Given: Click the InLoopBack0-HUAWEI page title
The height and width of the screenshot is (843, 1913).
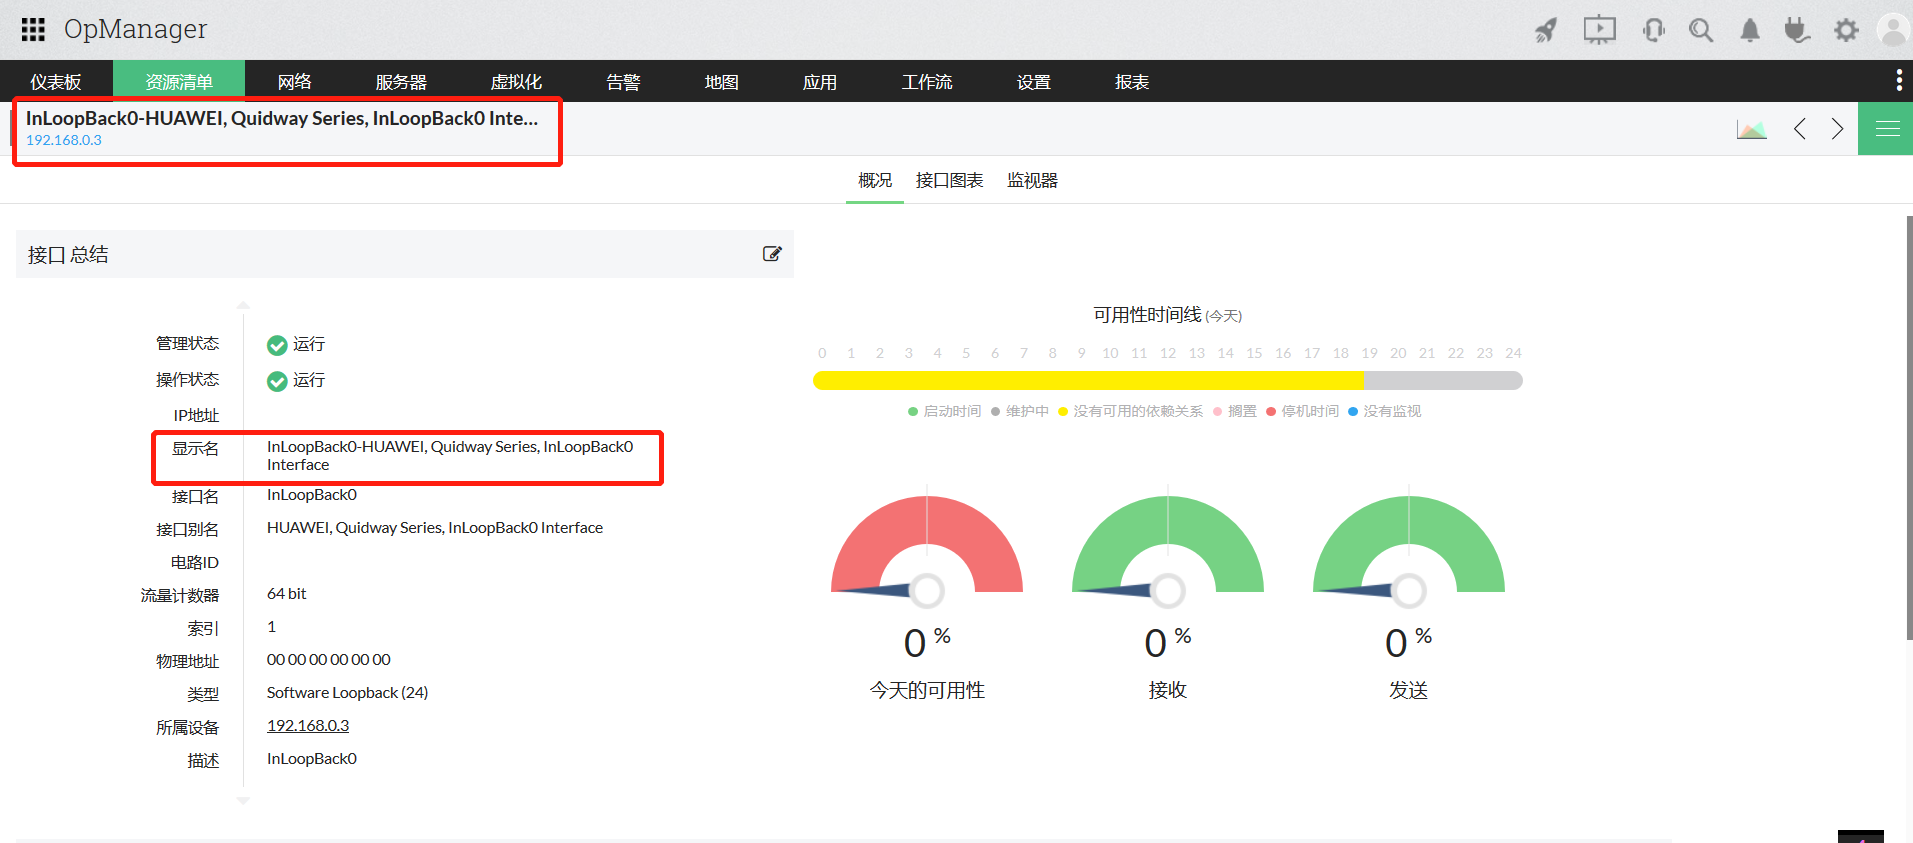Looking at the screenshot, I should [x=282, y=118].
